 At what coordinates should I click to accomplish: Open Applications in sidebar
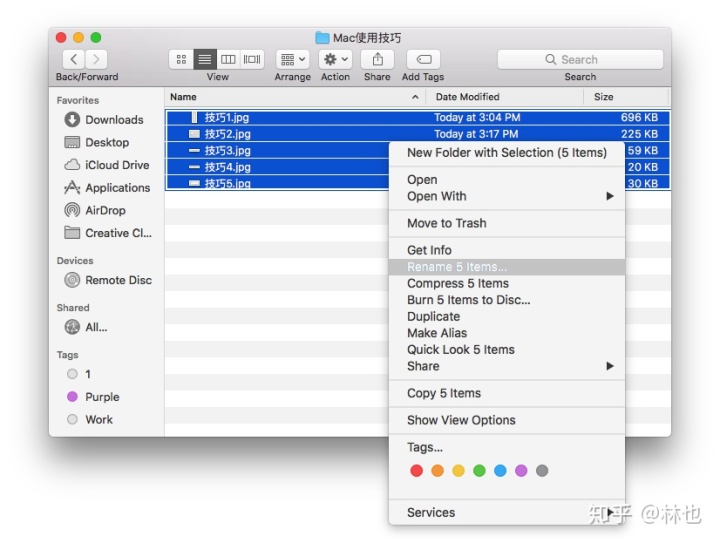(107, 188)
